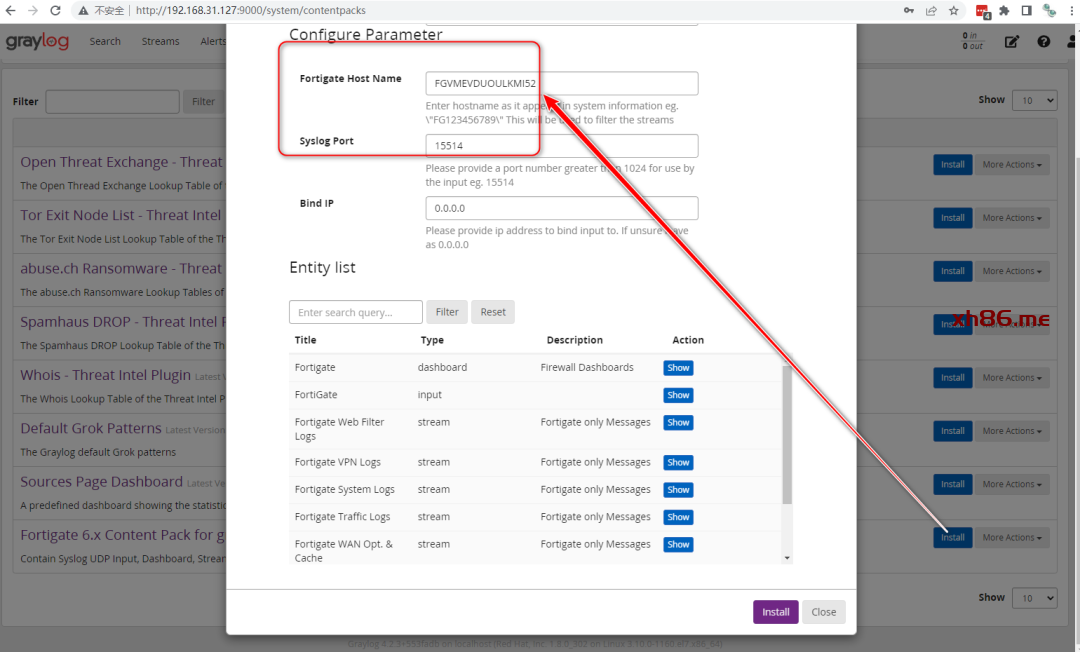The image size is (1080, 652).
Task: Click the graylog logo
Action: (x=37, y=41)
